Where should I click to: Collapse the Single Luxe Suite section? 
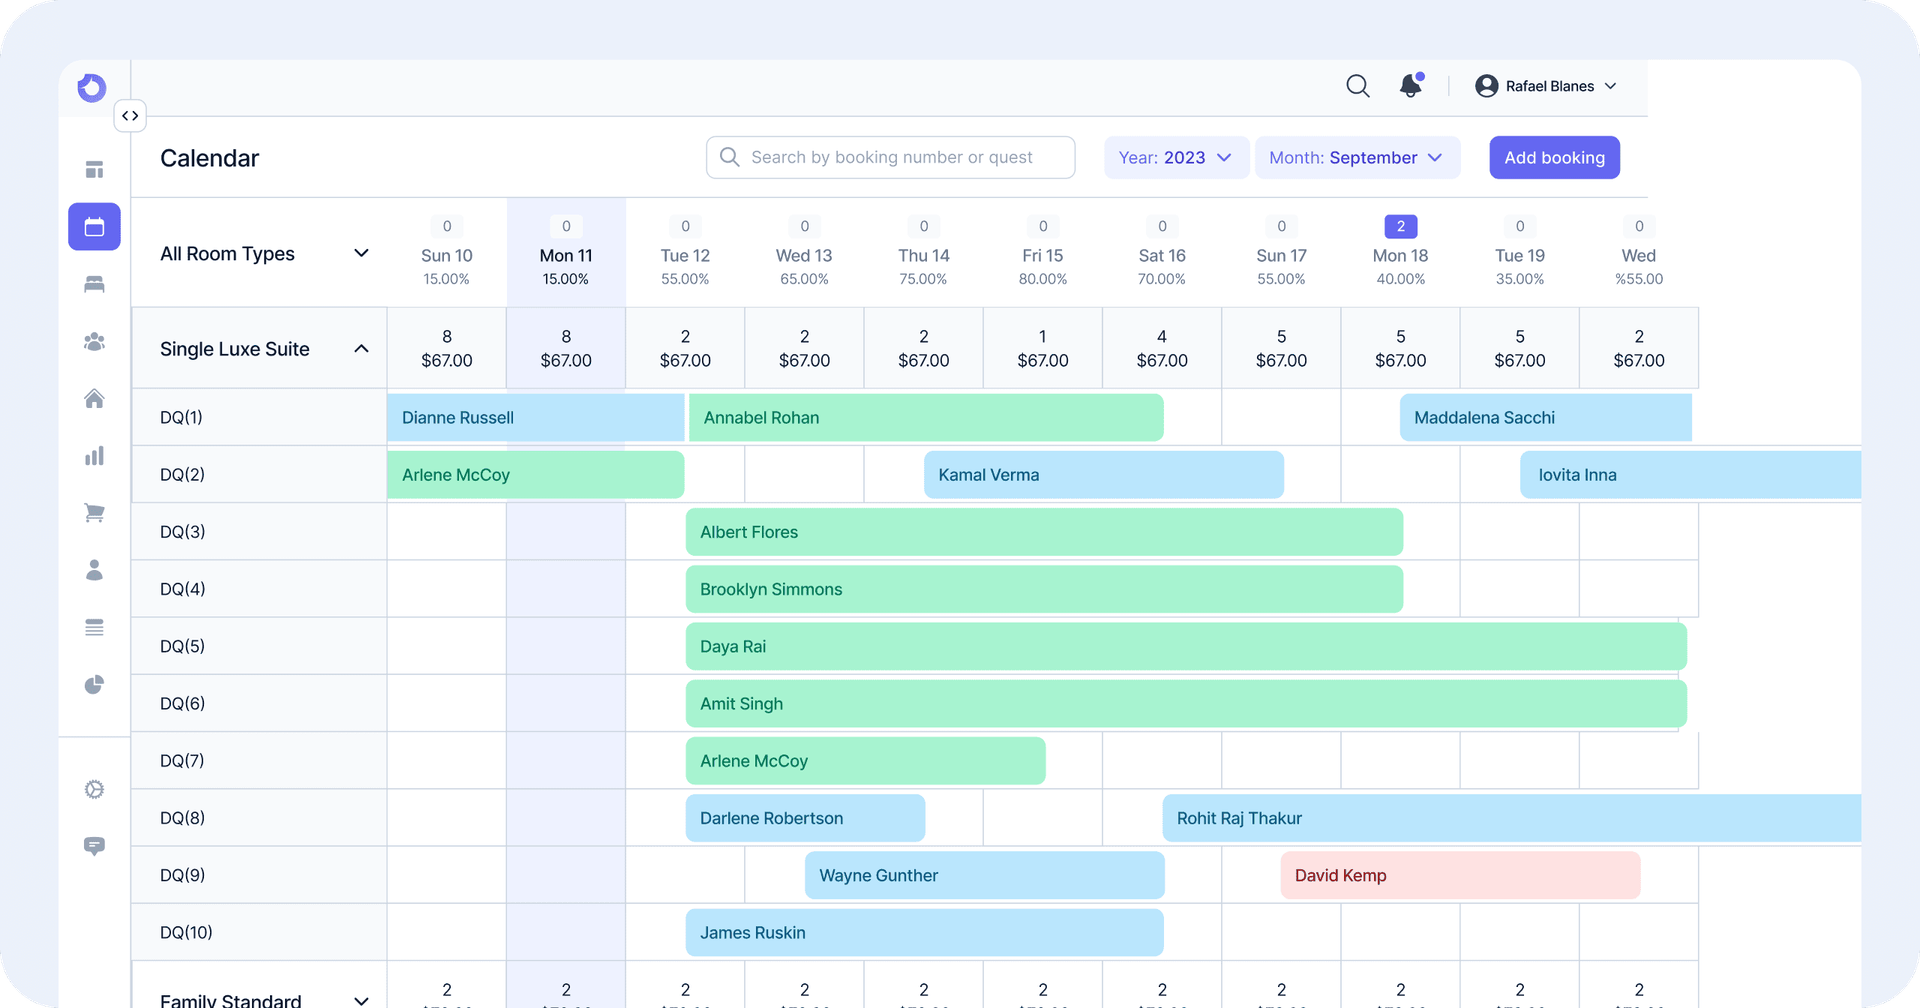(x=361, y=349)
